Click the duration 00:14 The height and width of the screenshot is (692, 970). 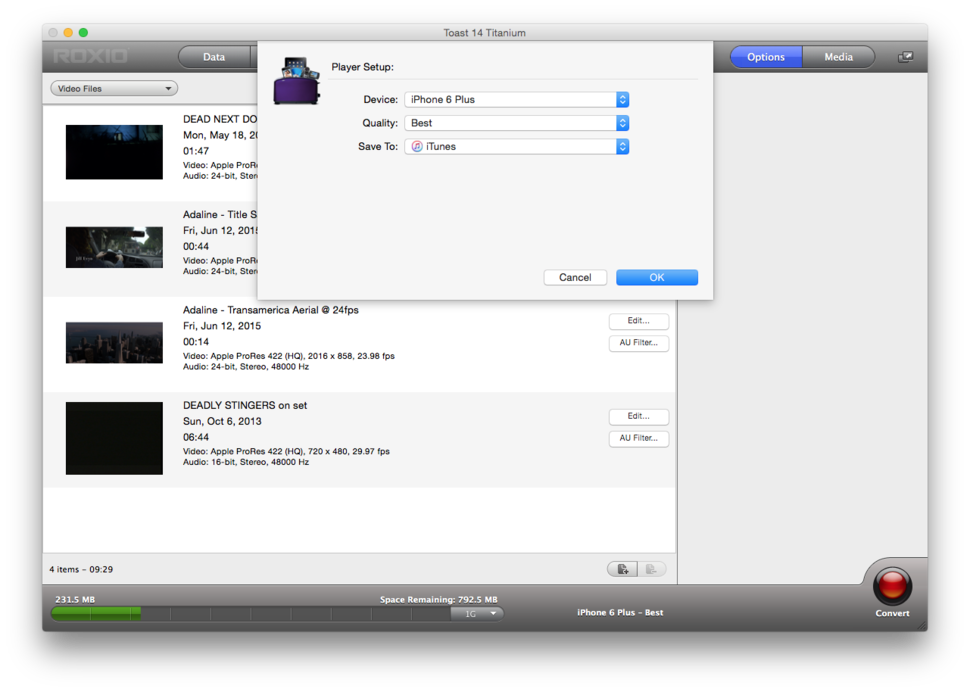195,342
